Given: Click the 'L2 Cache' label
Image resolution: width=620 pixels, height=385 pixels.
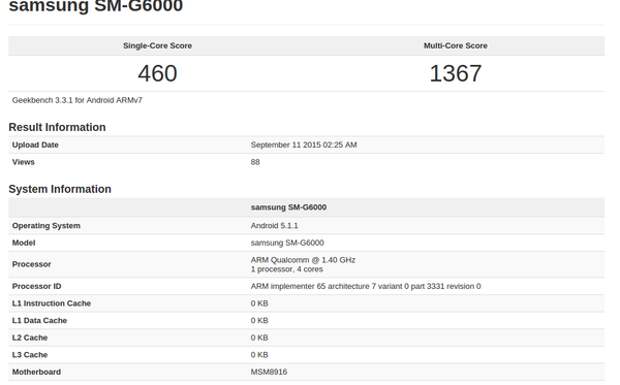Looking at the screenshot, I should pyautogui.click(x=30, y=338).
